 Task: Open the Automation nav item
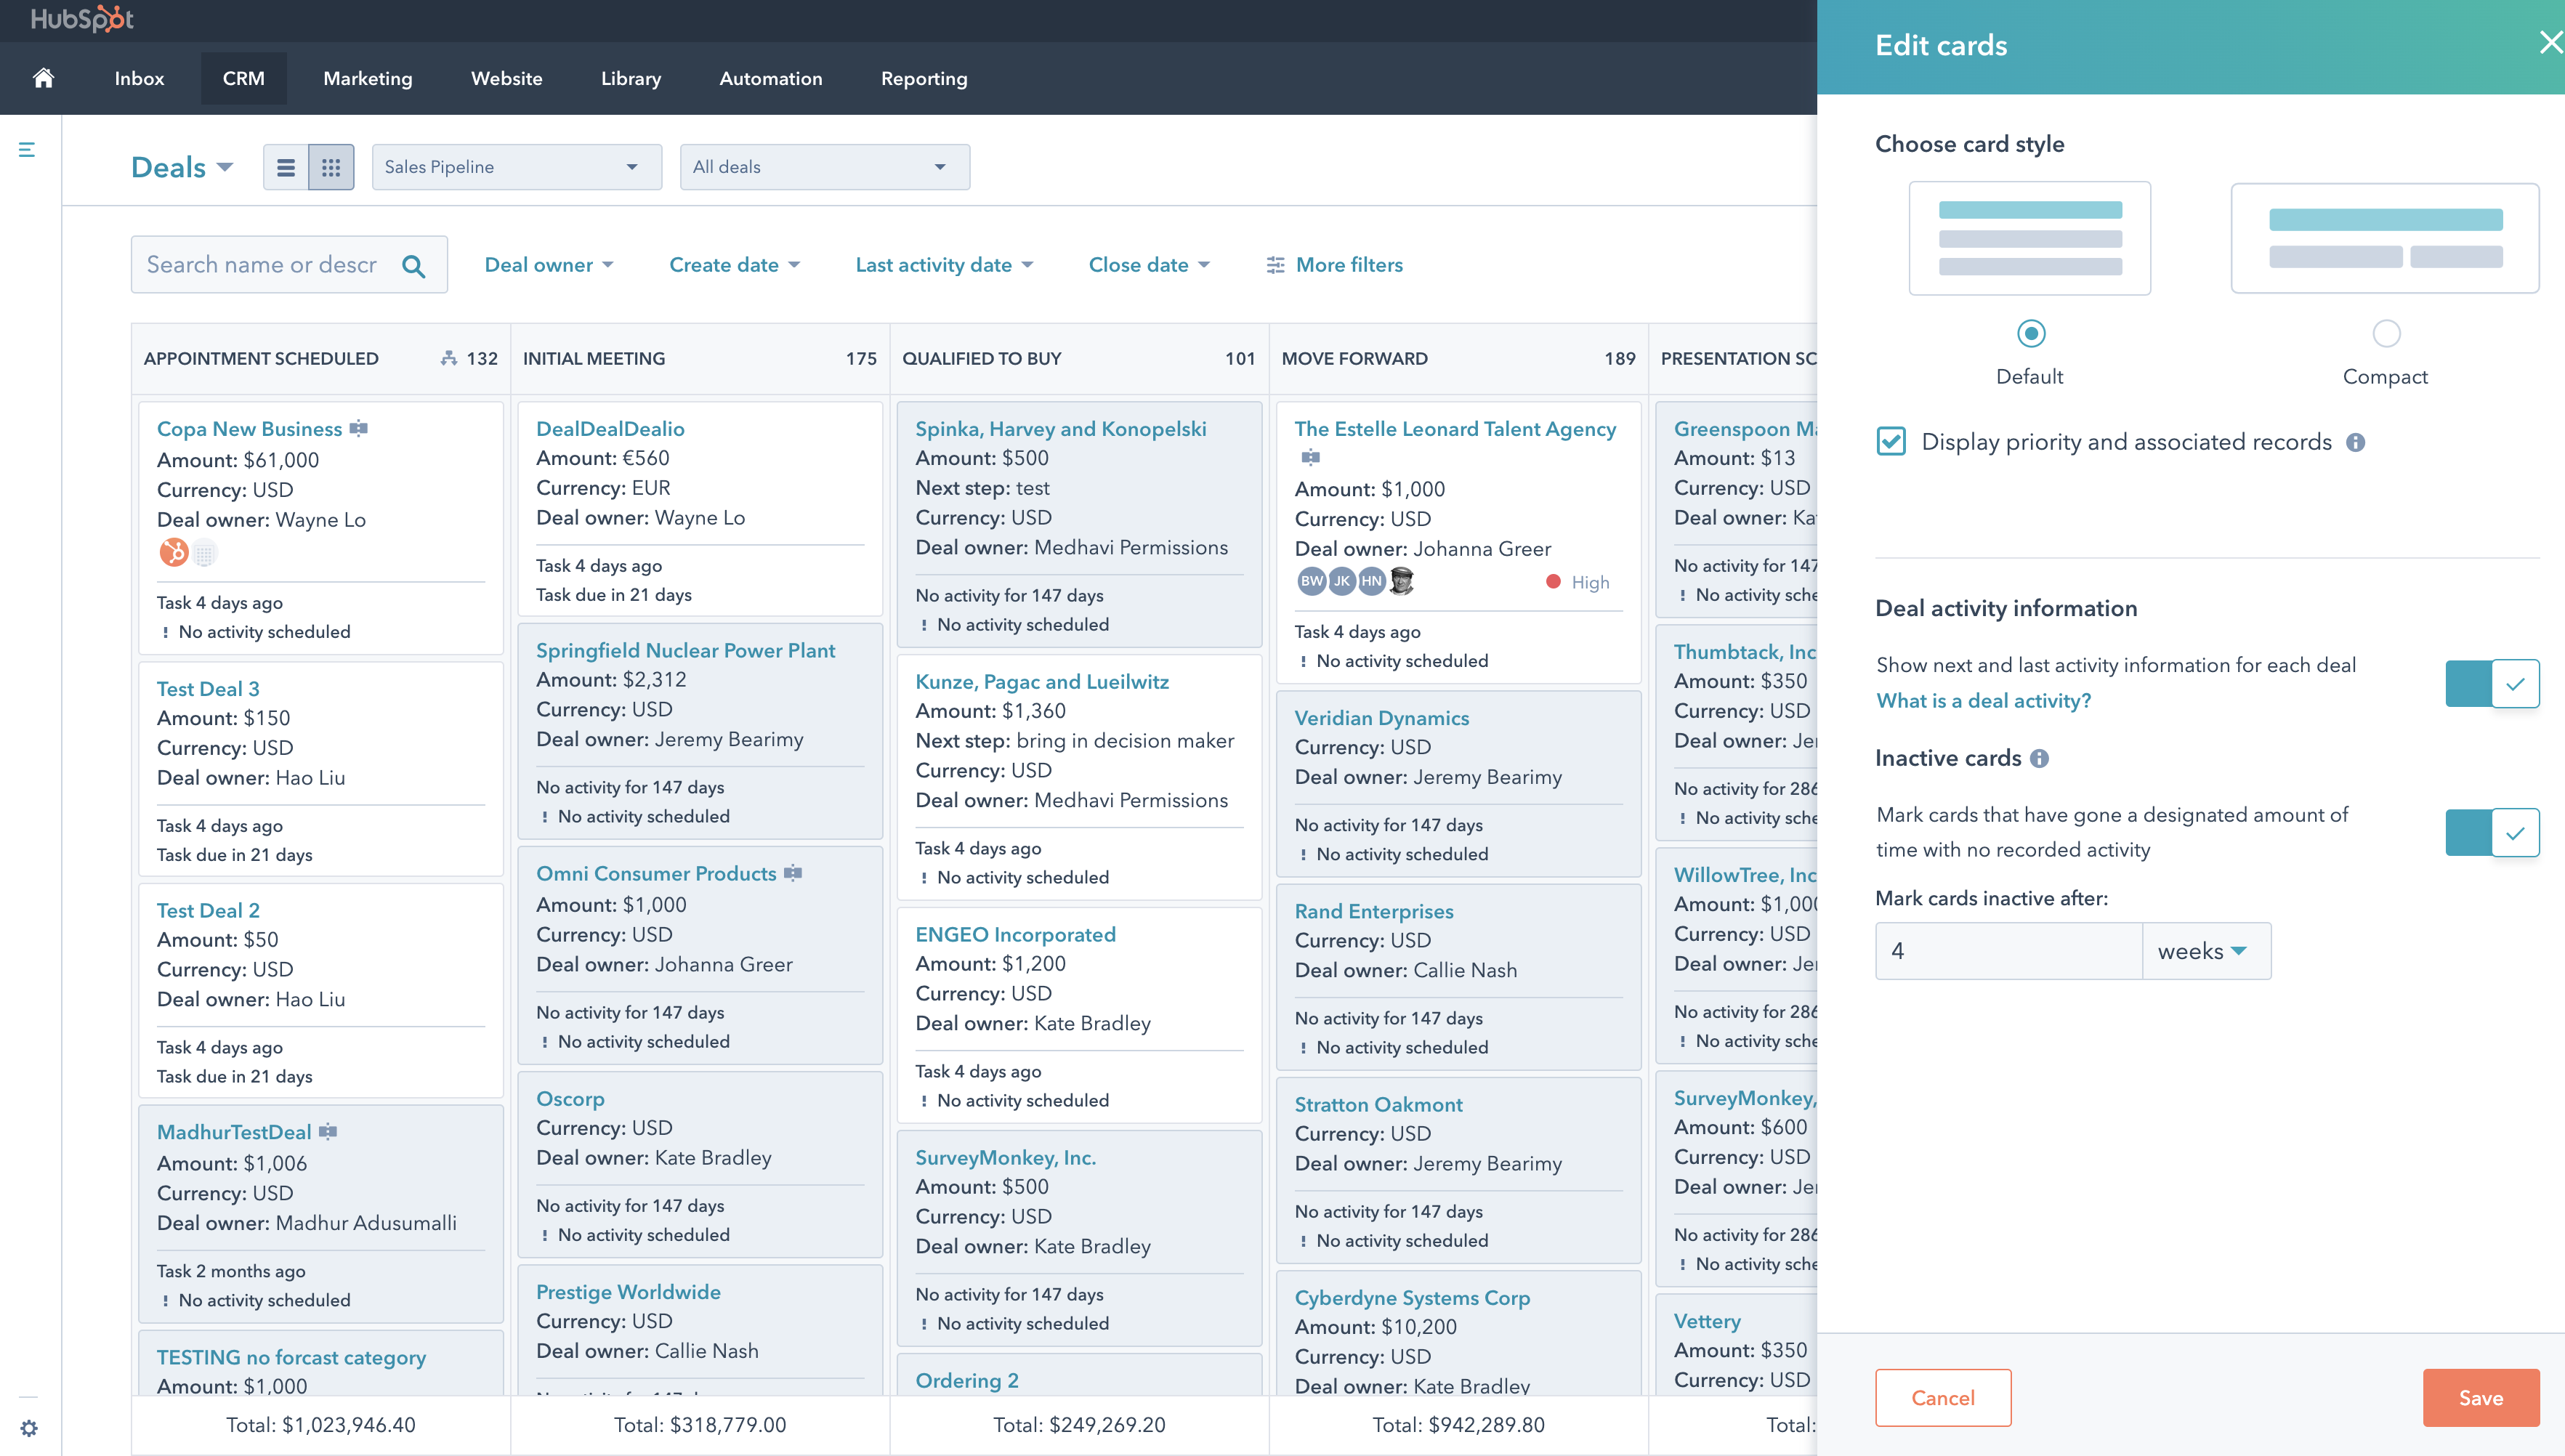click(771, 78)
